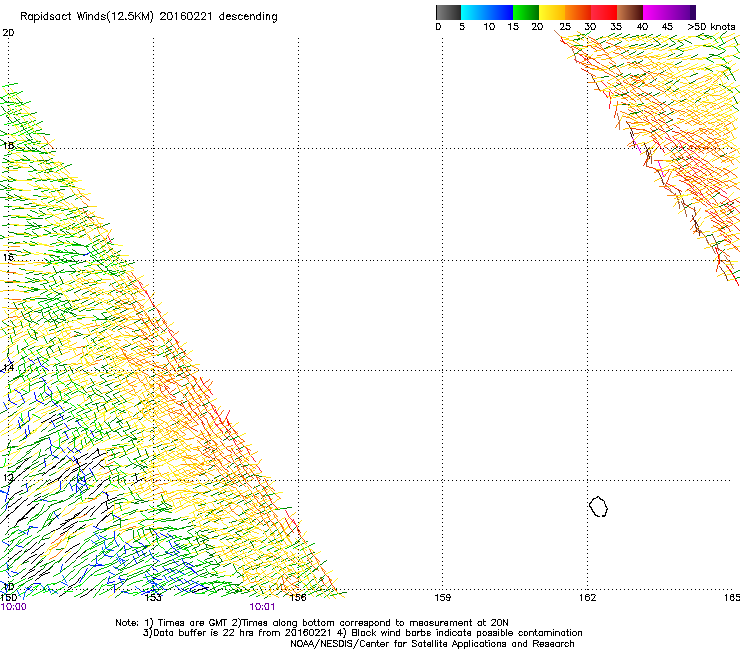
Task: Click the small island outline near 162
Action: pyautogui.click(x=598, y=506)
